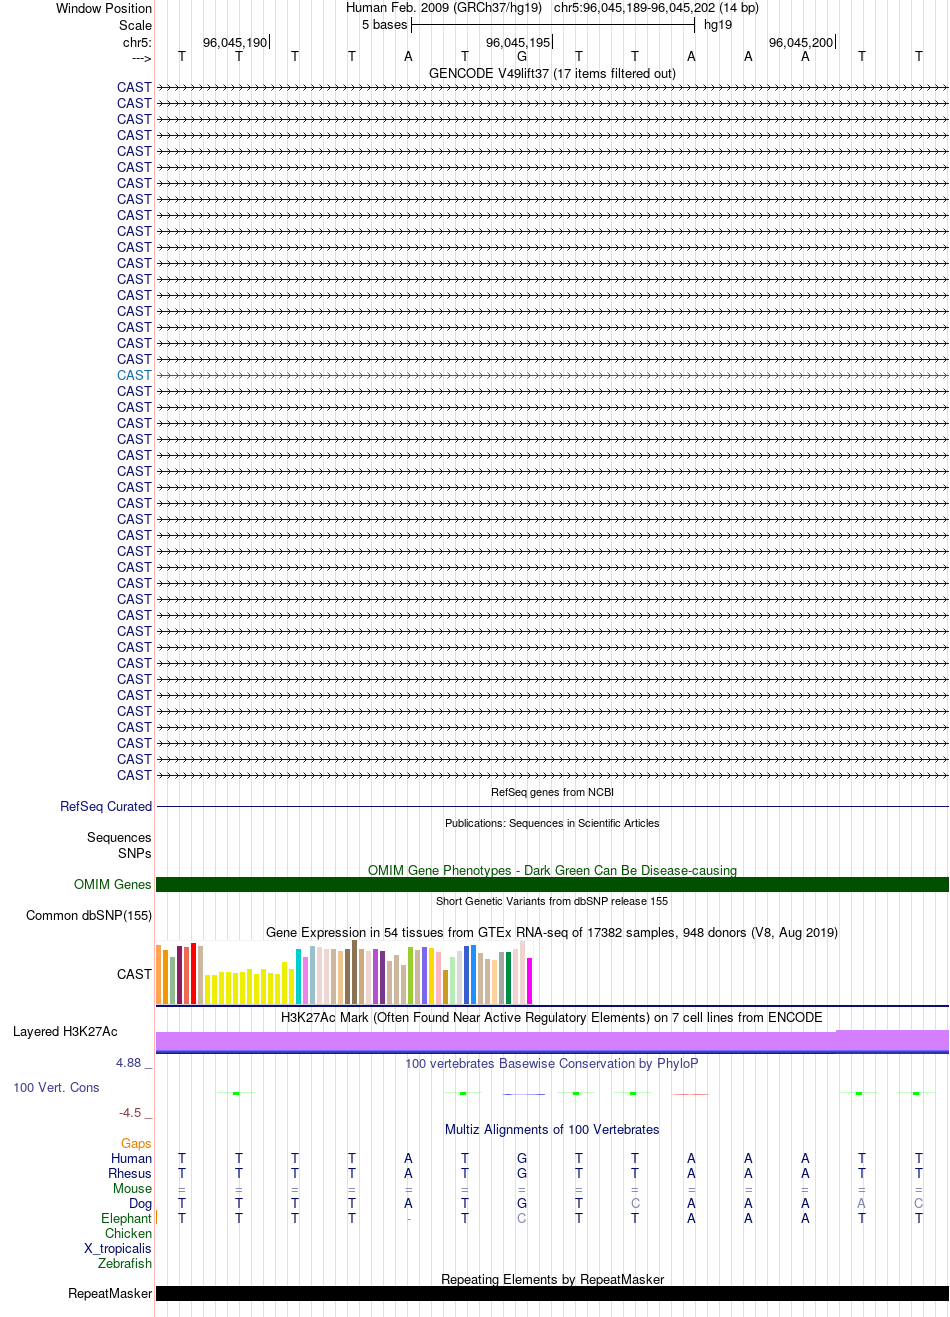
Task: Select the Mouse alignment row label
Action: [x=132, y=1188]
